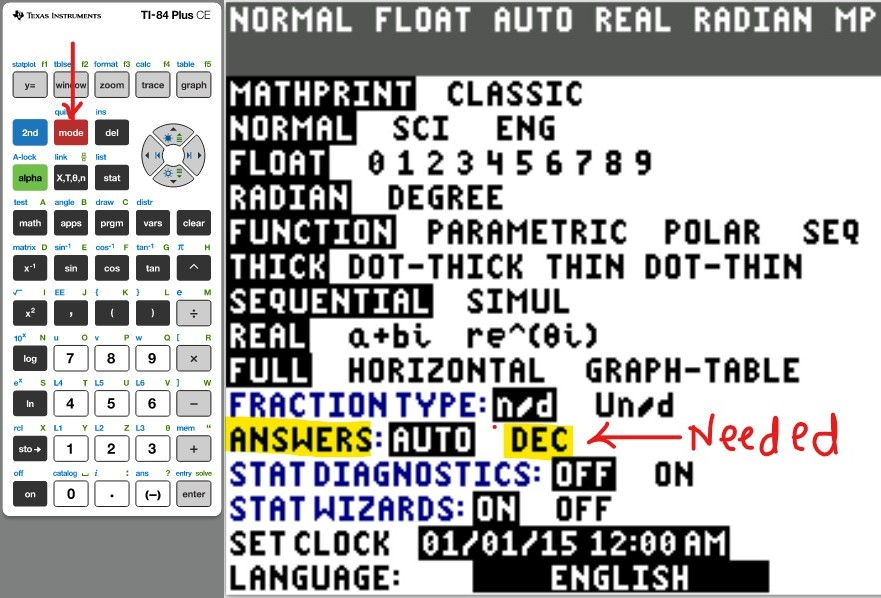Click the number 5 key
This screenshot has height=598, width=881.
112,404
